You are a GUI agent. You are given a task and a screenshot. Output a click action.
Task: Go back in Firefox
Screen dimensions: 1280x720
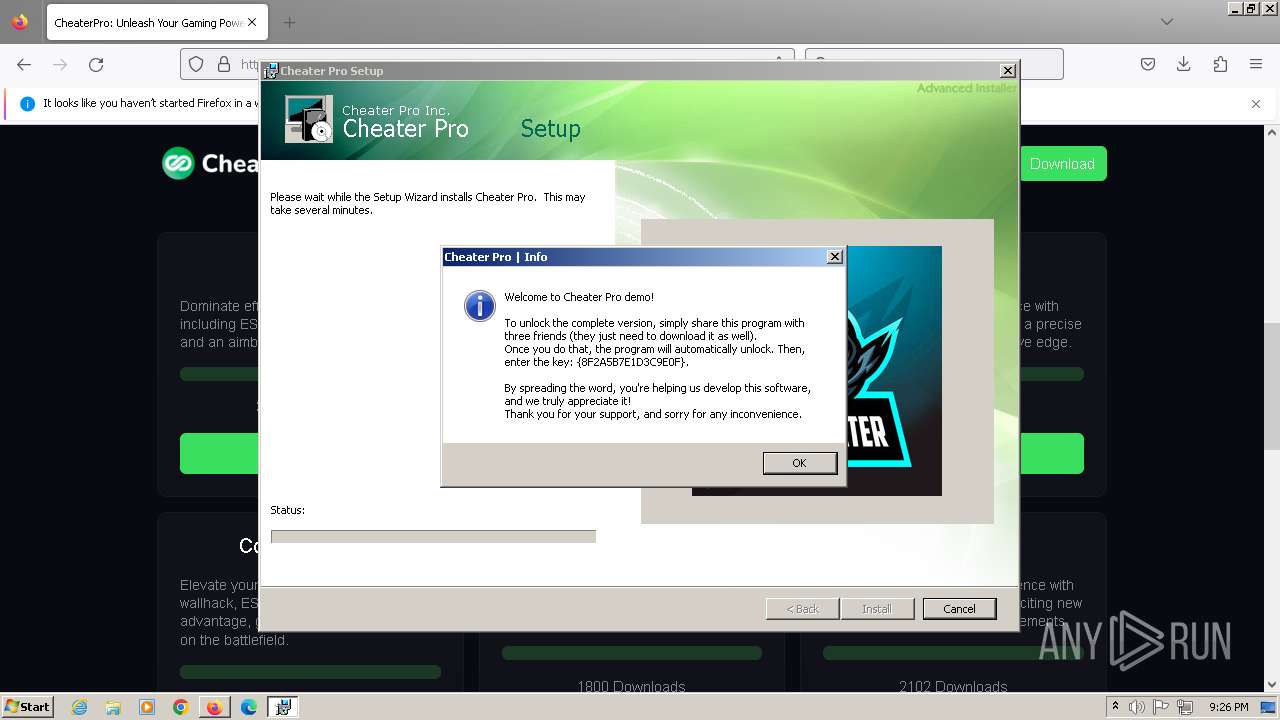pos(24,64)
